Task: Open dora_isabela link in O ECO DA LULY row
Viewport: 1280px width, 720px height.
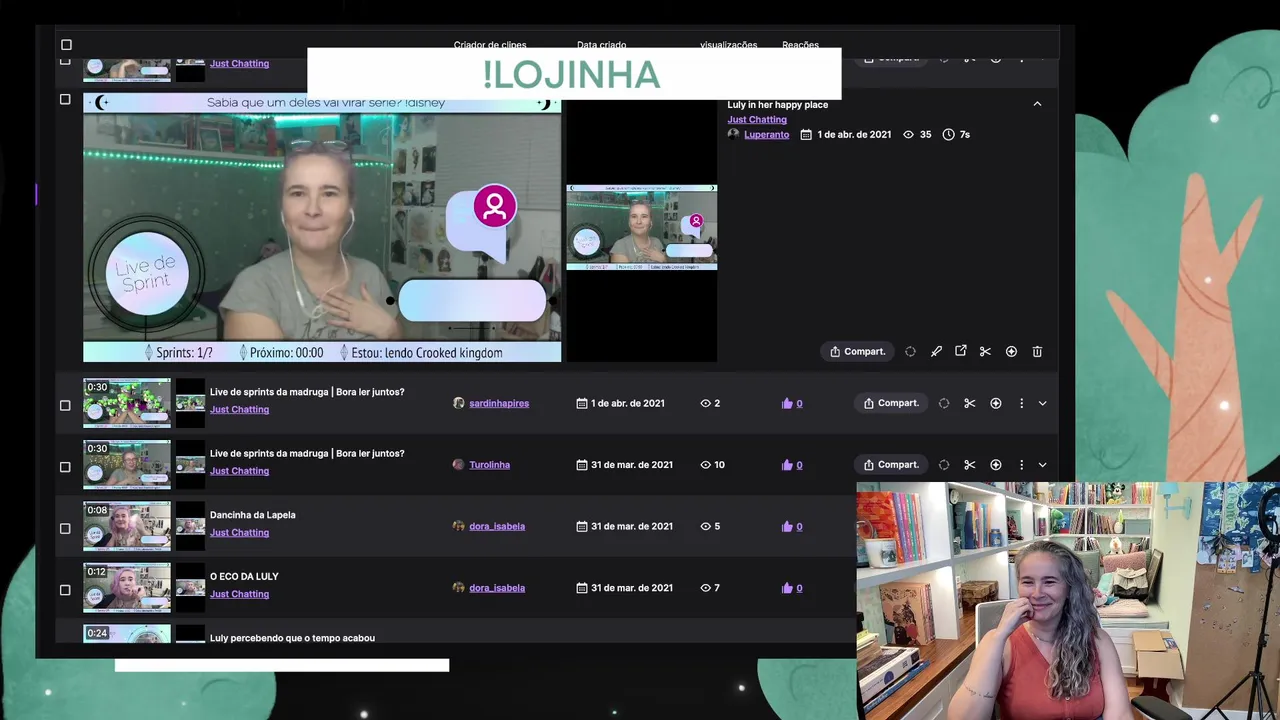Action: [497, 588]
